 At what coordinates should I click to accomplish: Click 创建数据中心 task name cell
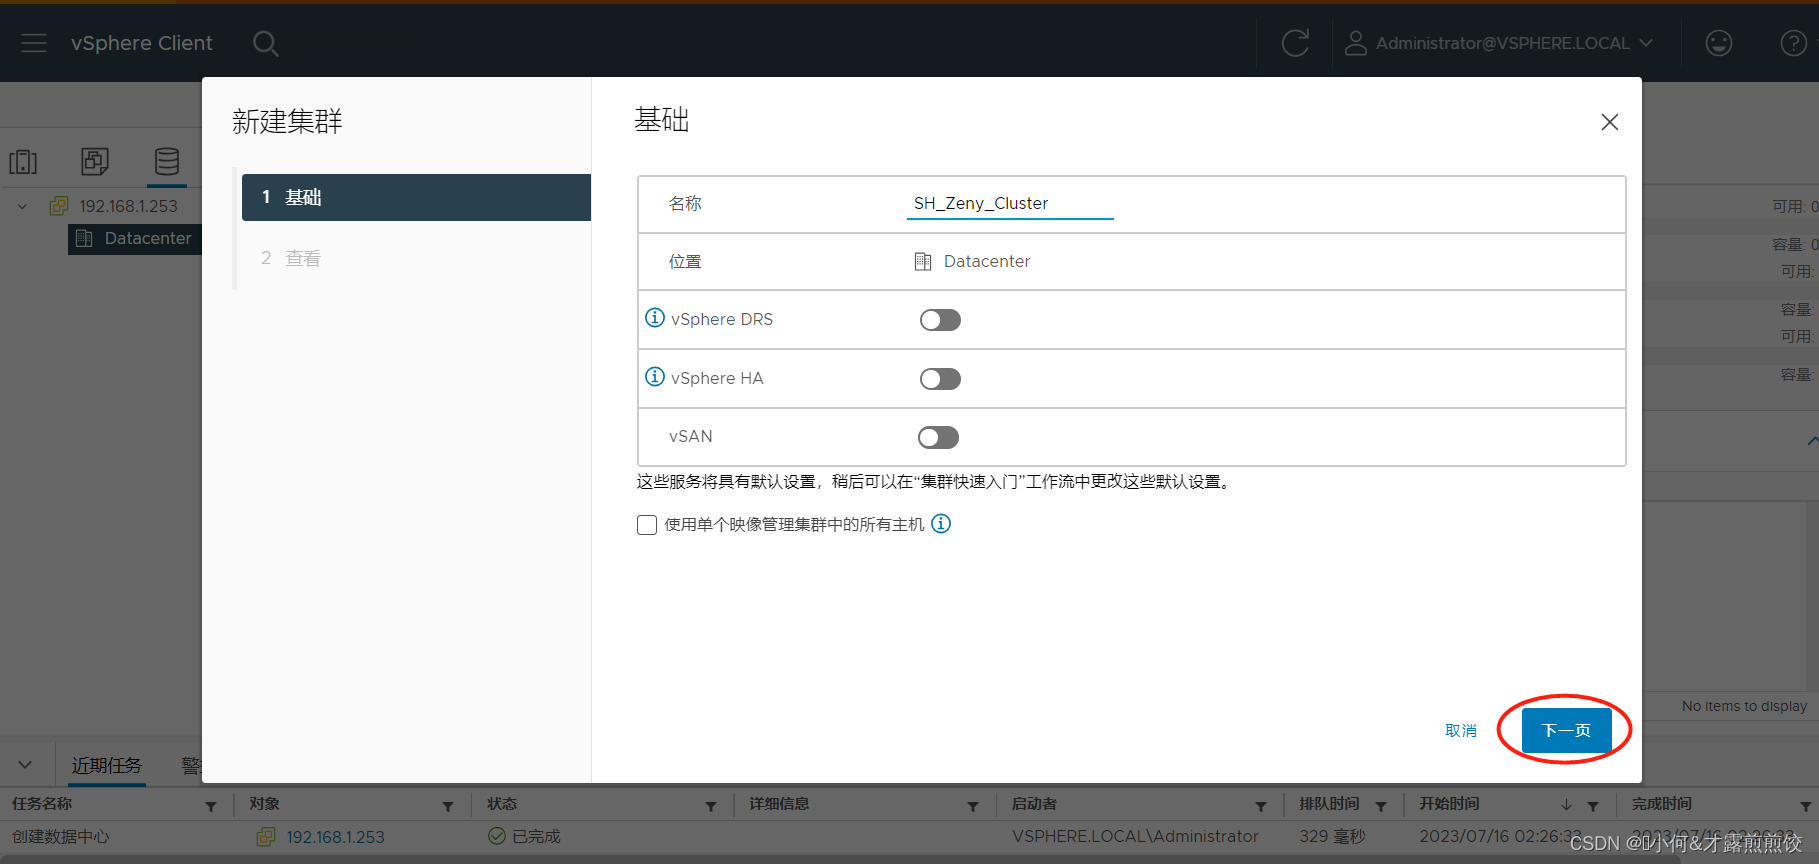coord(61,836)
